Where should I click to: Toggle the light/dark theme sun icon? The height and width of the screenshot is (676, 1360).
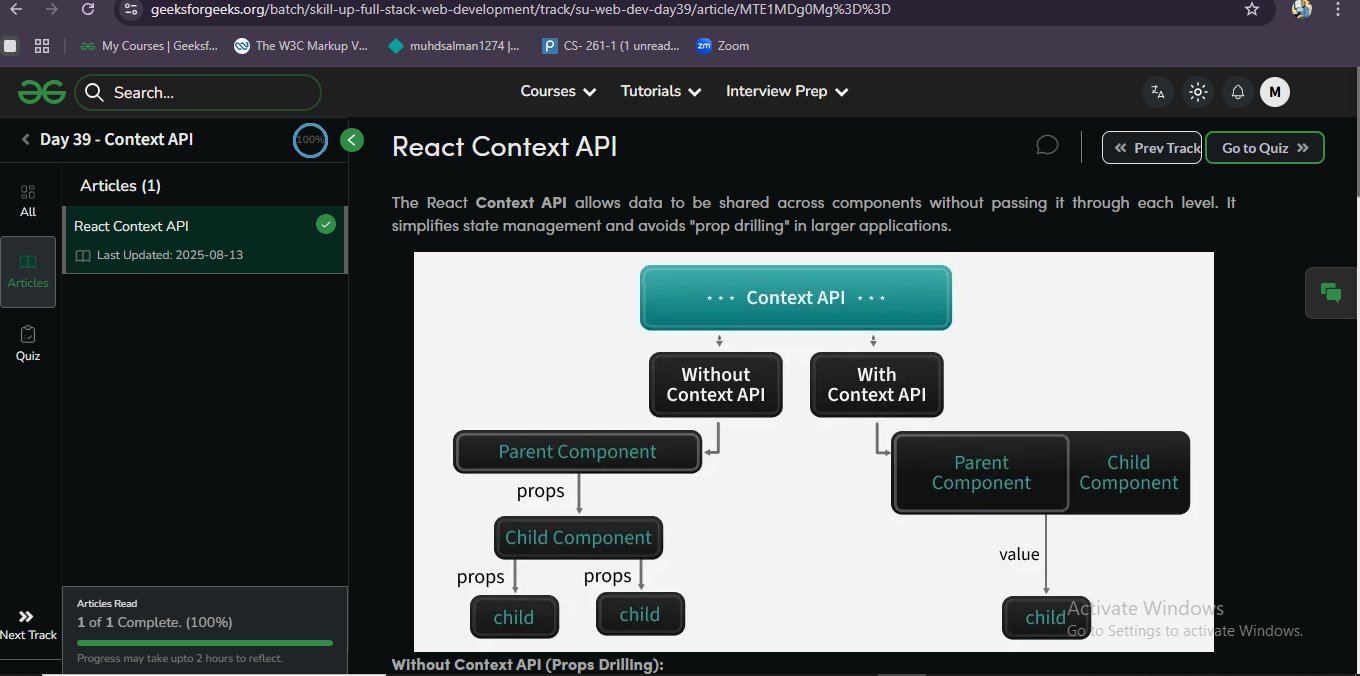(1198, 92)
